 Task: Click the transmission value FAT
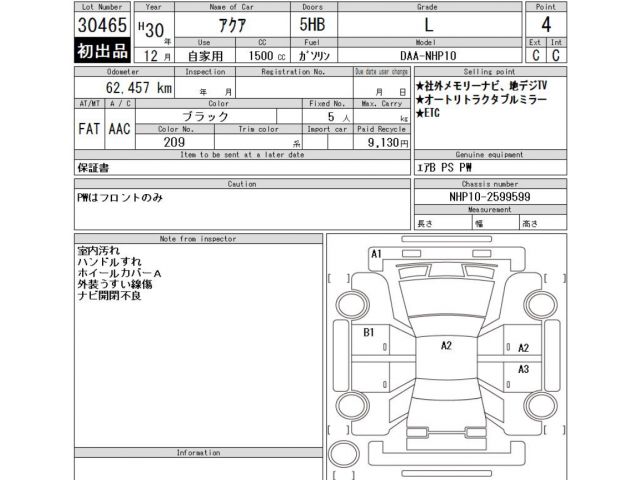click(x=89, y=129)
